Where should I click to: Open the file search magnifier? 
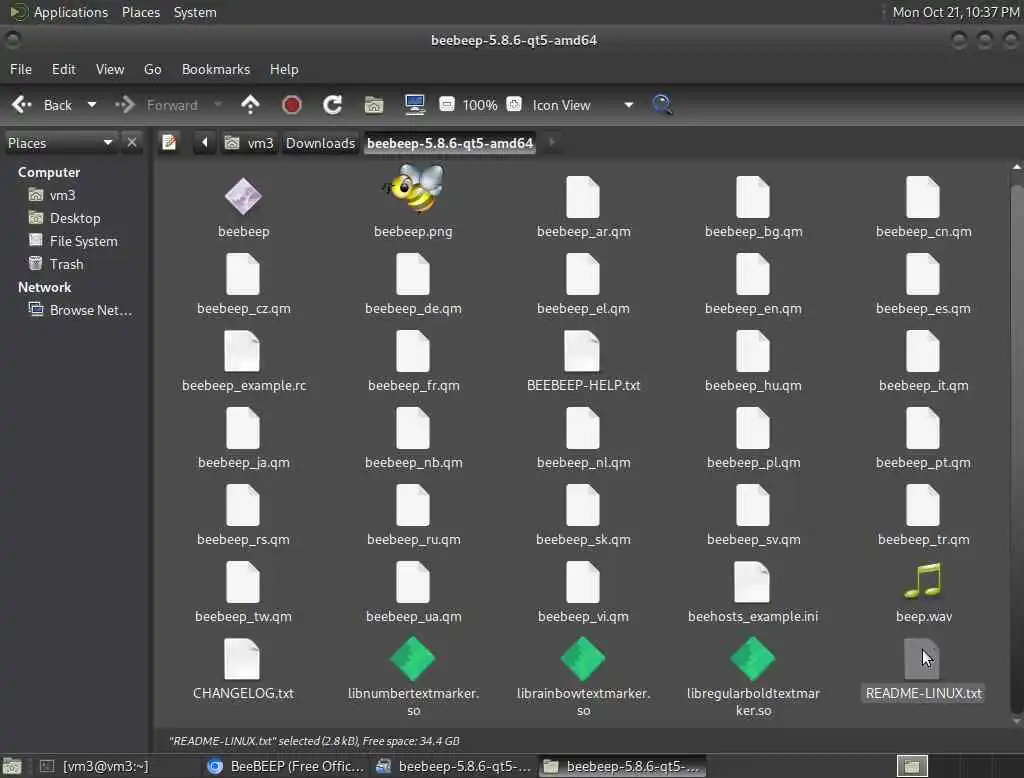662,105
